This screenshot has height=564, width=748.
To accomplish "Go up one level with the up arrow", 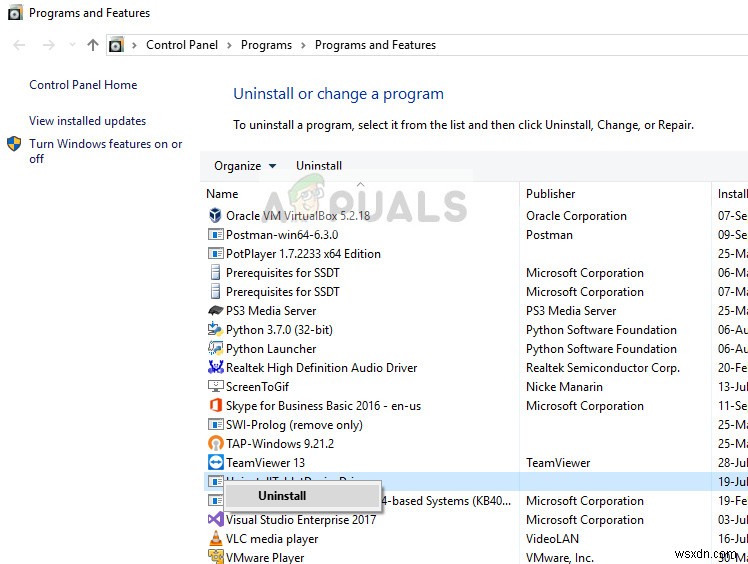I will pos(93,45).
